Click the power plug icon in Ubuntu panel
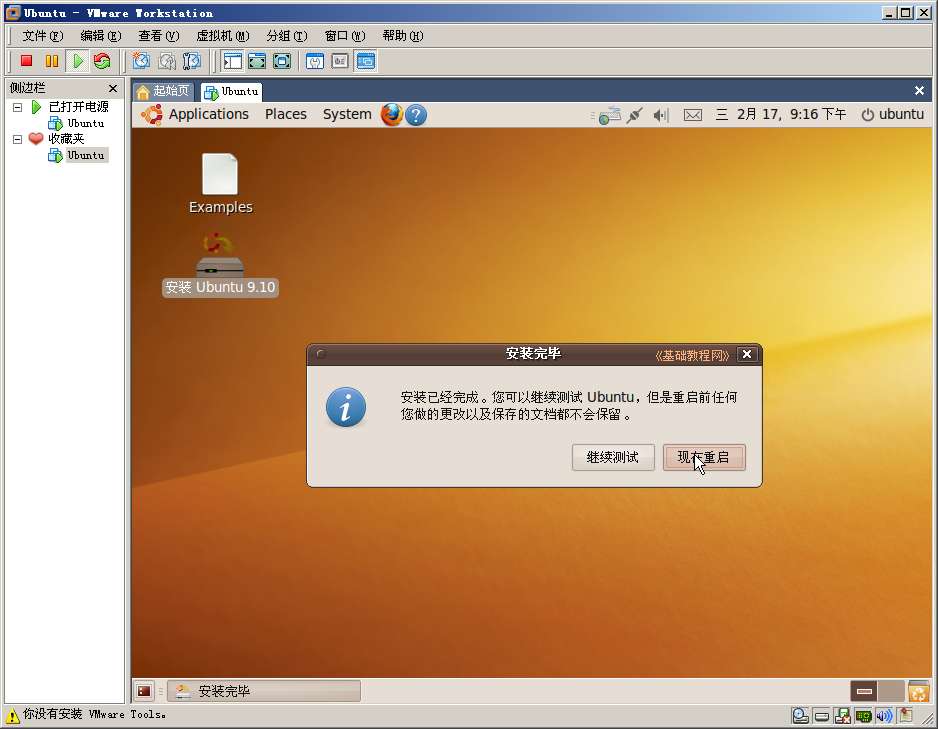 (x=635, y=115)
